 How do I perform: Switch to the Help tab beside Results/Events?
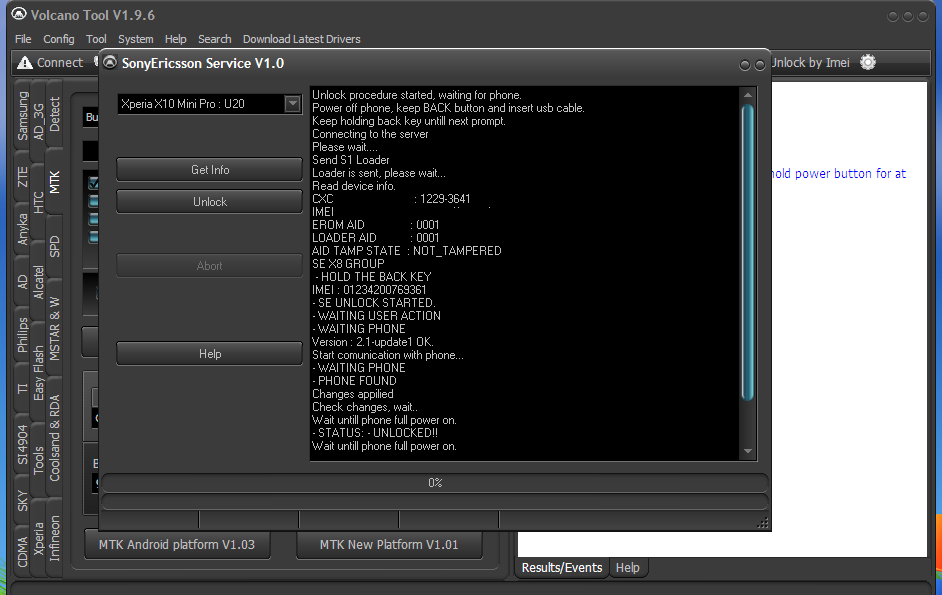(627, 568)
